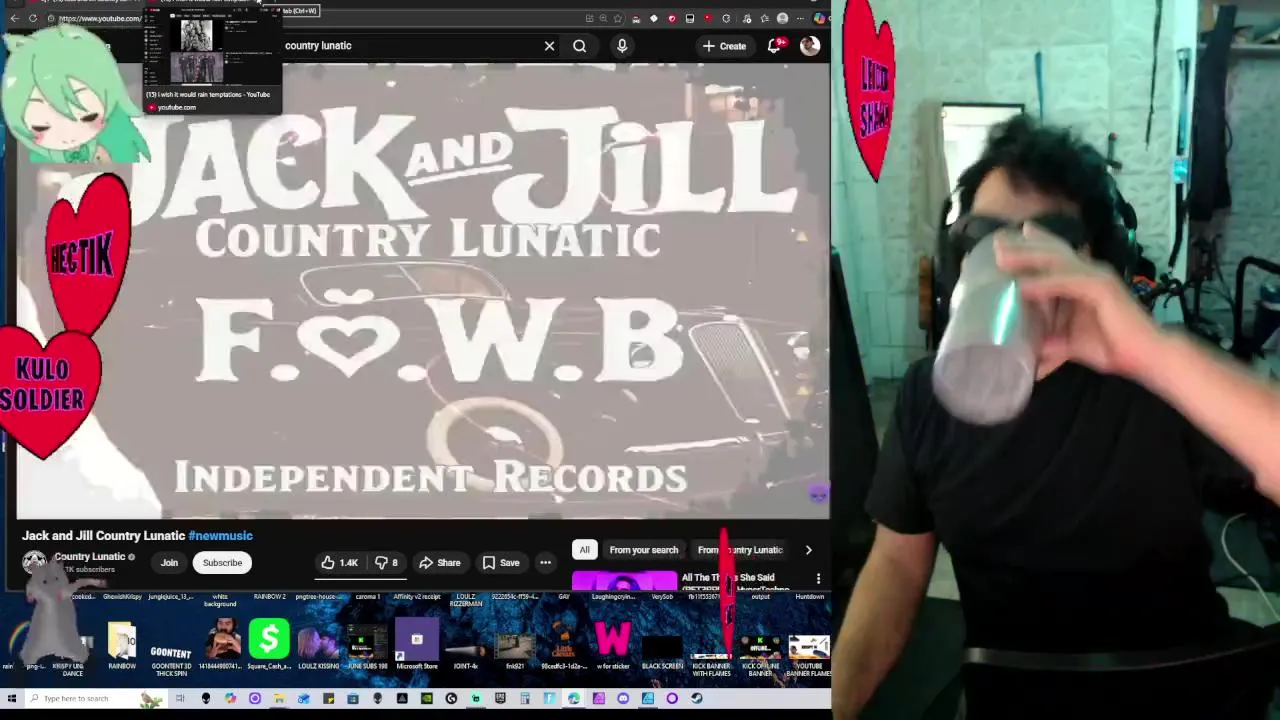Open File Explorer in the taskbar
Viewport: 1280px width, 720px height.
[279, 698]
